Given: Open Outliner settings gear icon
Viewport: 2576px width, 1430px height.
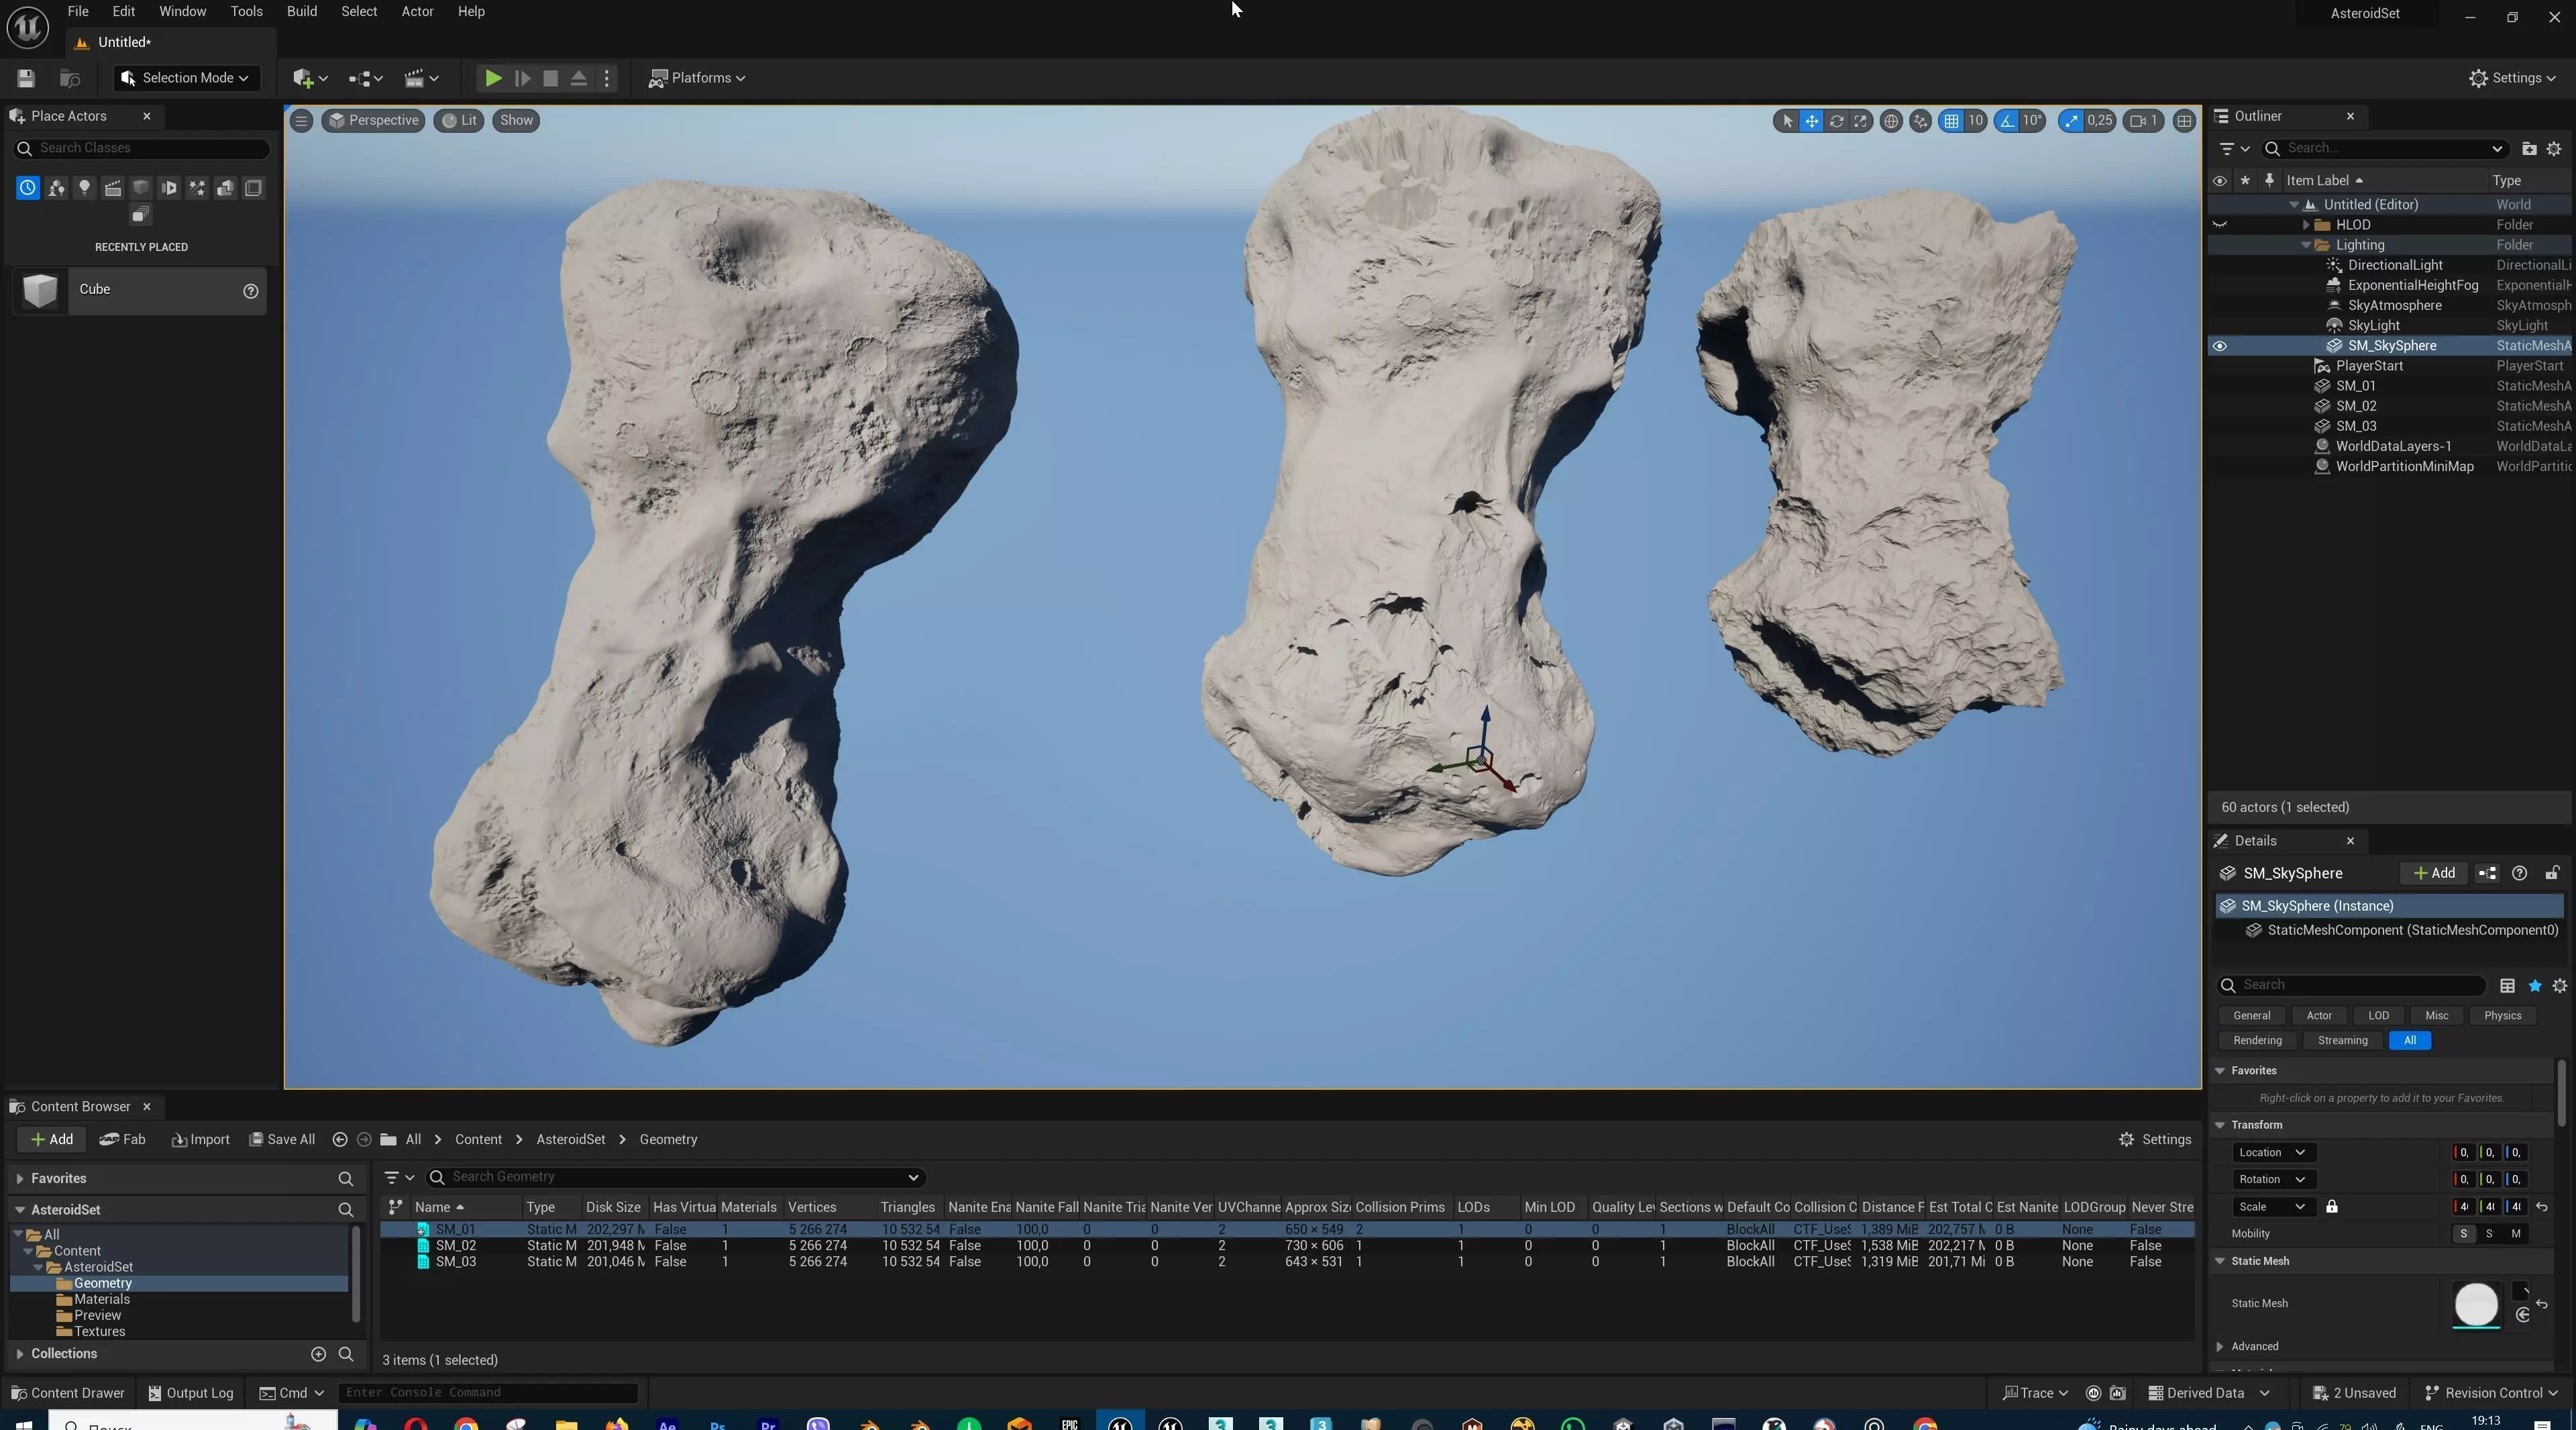Looking at the screenshot, I should [x=2554, y=149].
